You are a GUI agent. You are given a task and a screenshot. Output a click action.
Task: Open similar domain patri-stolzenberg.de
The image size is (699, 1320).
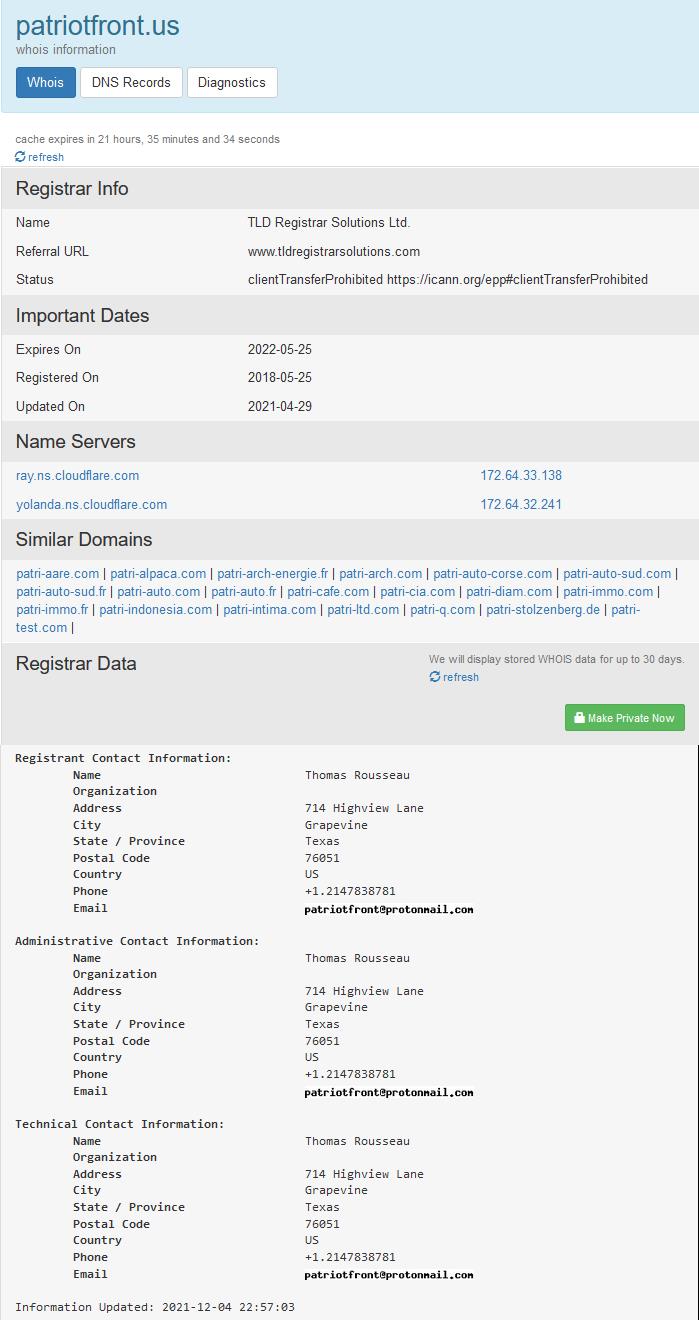coord(543,610)
